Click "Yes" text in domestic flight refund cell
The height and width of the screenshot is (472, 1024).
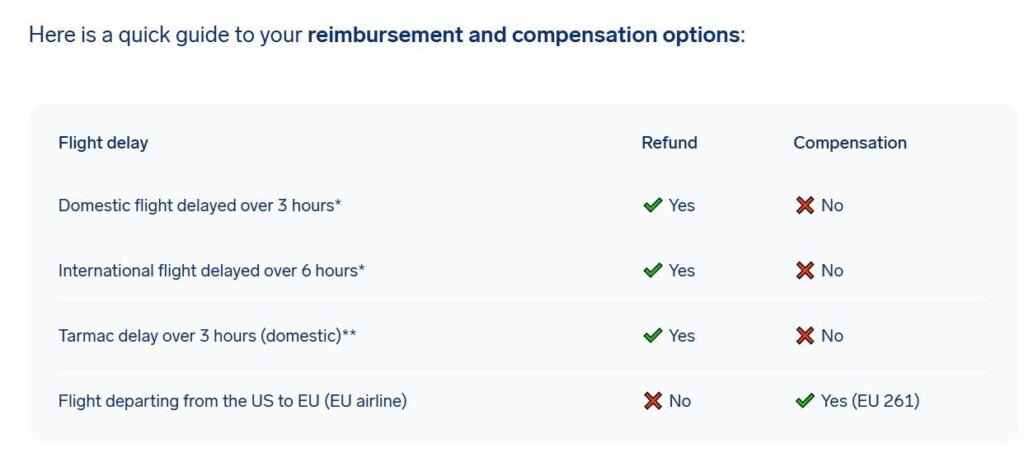(x=682, y=205)
